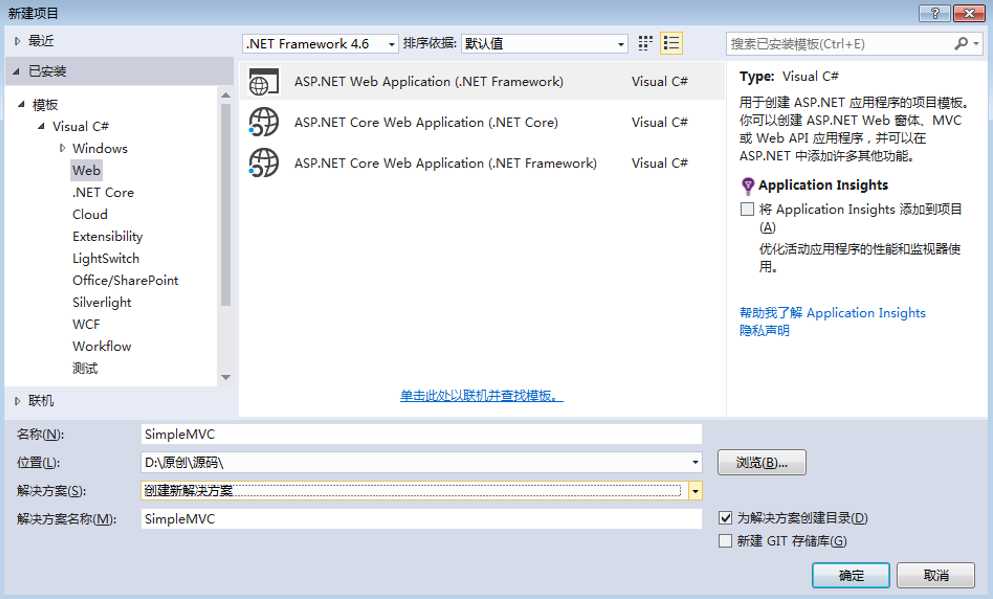
Task: Expand the 联机 section
Action: 17,401
